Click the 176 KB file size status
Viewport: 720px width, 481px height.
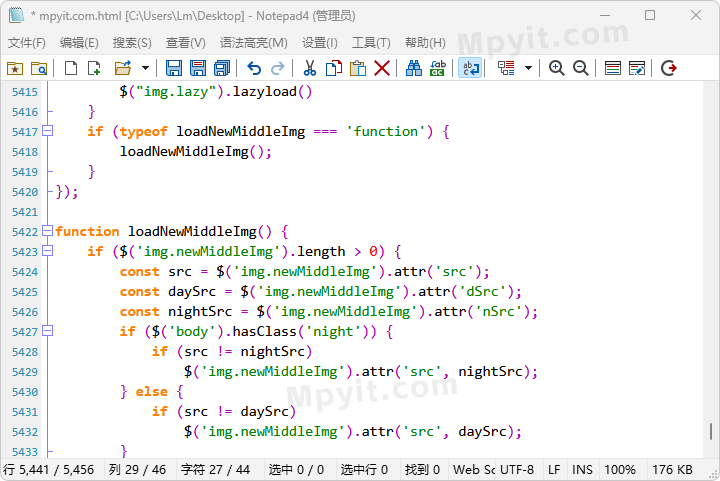[672, 470]
